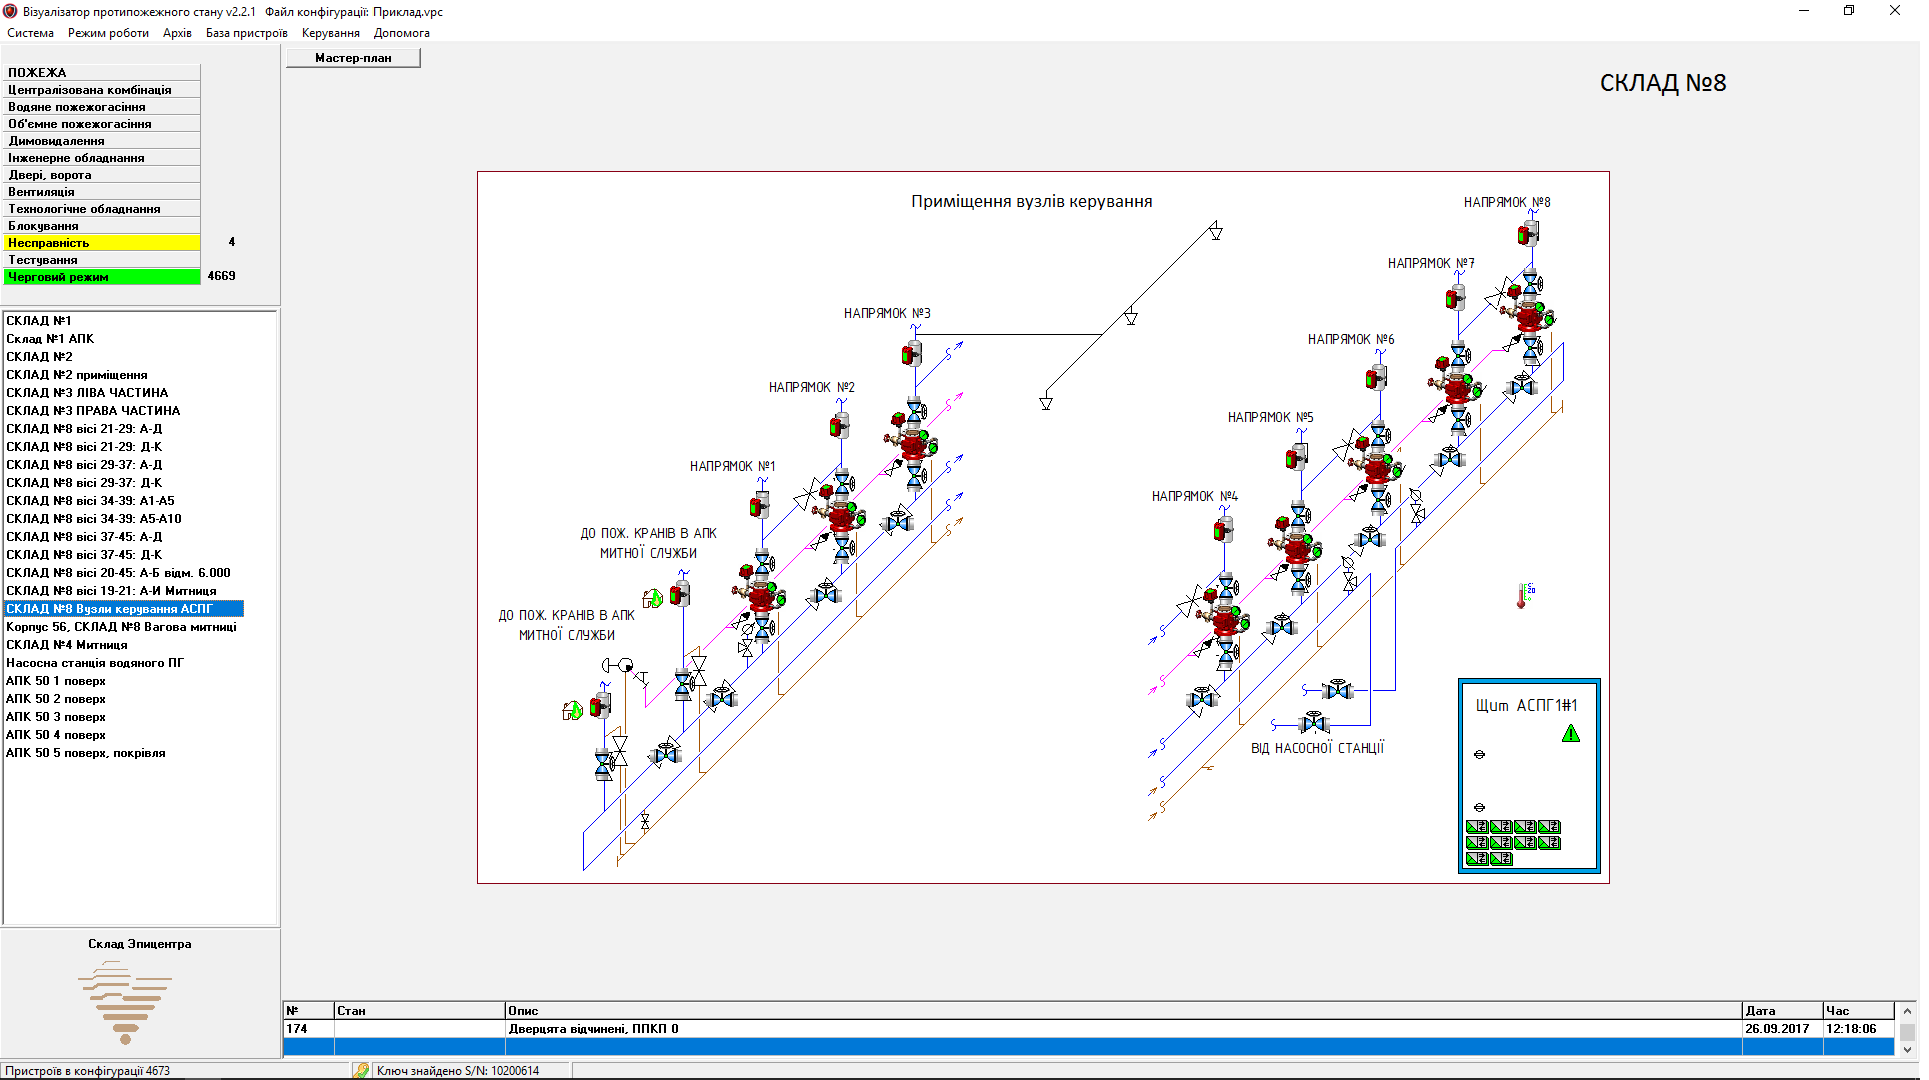
Task: Open the Керування menu
Action: point(330,33)
